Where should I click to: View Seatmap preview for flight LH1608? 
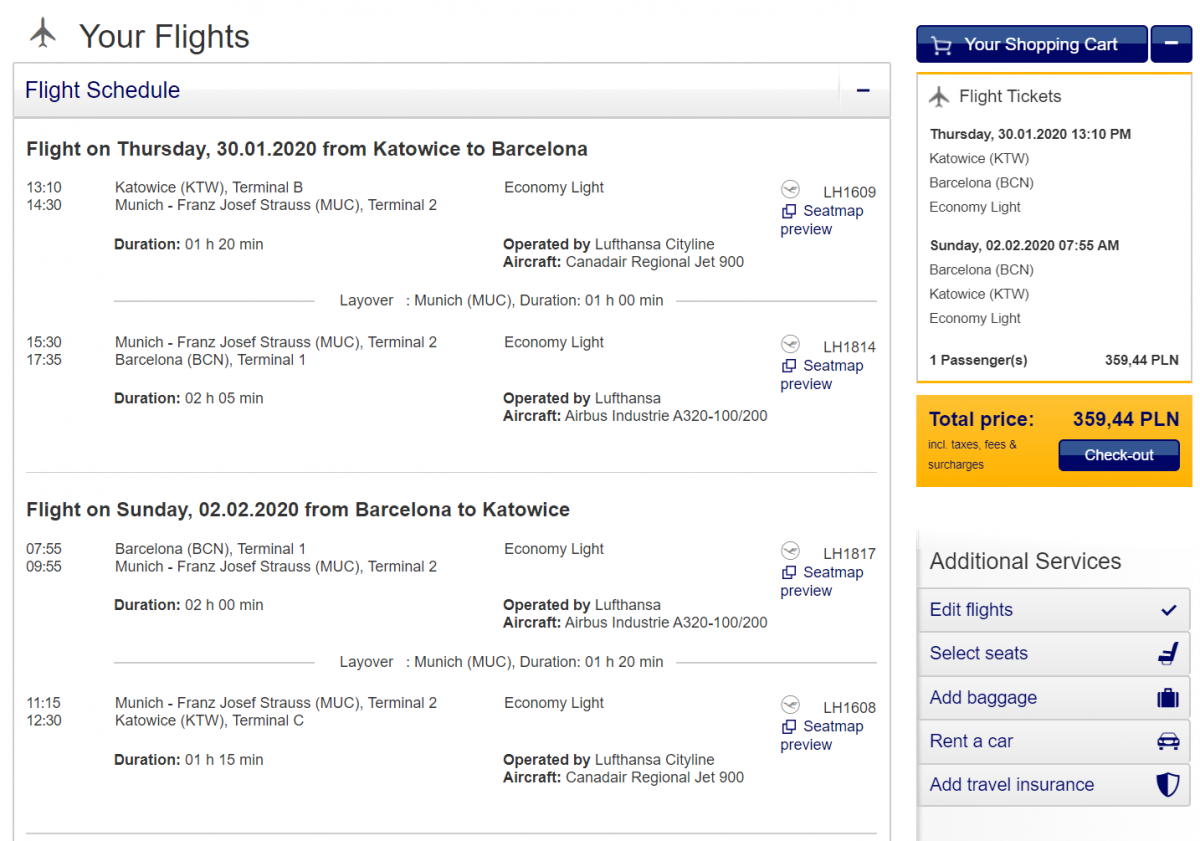832,727
